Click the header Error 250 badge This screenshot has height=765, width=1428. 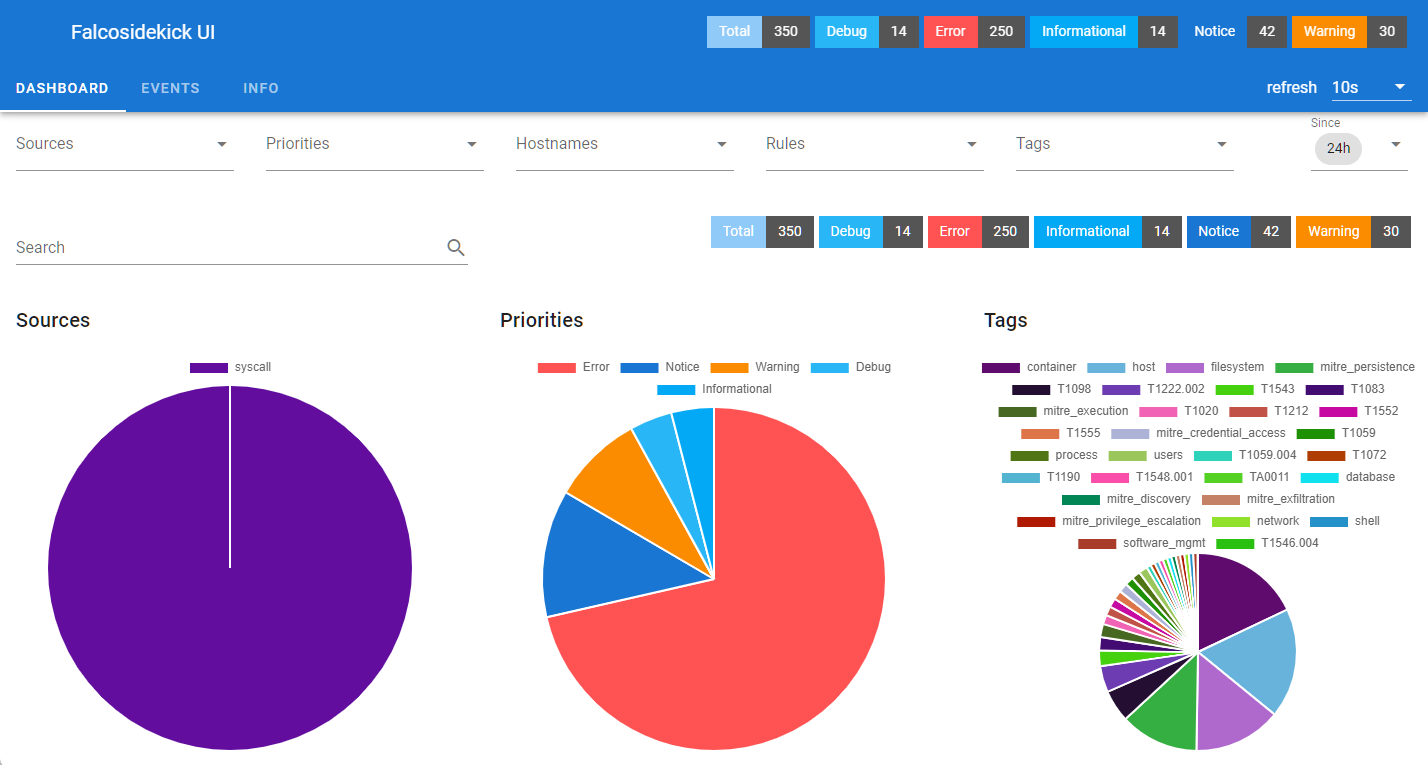pos(974,31)
